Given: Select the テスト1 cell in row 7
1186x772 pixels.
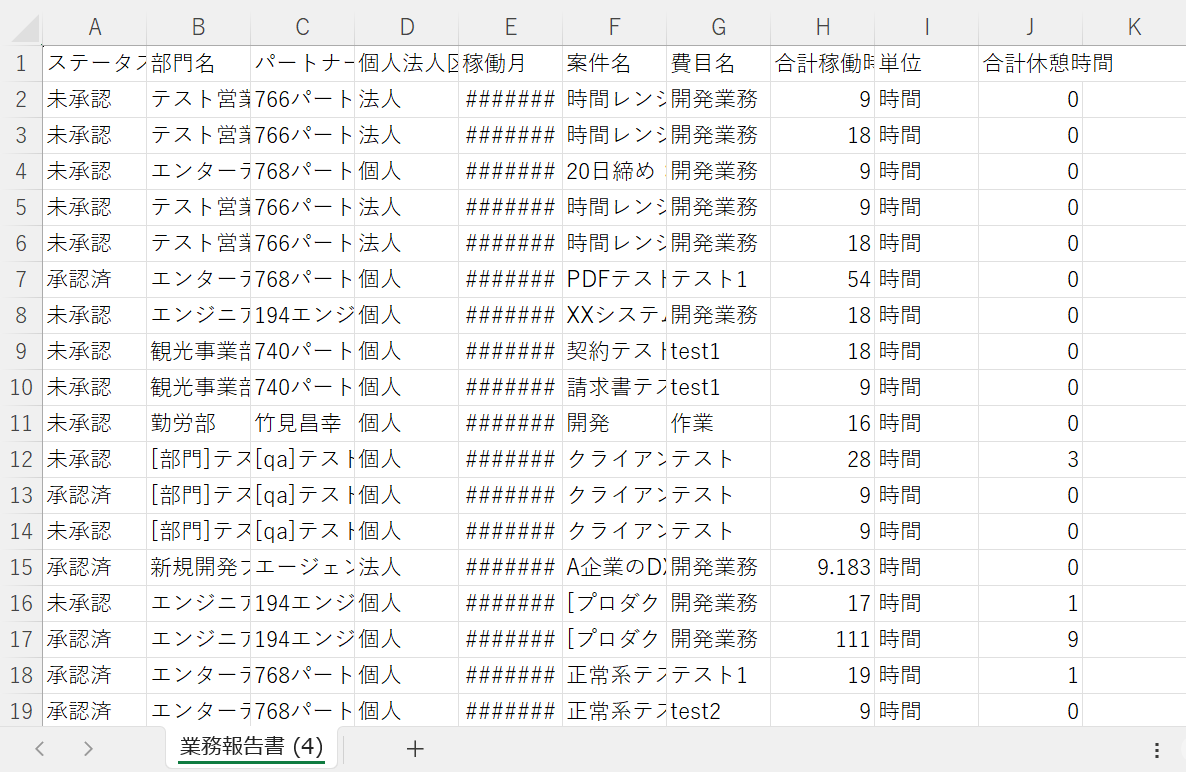Looking at the screenshot, I should click(719, 280).
